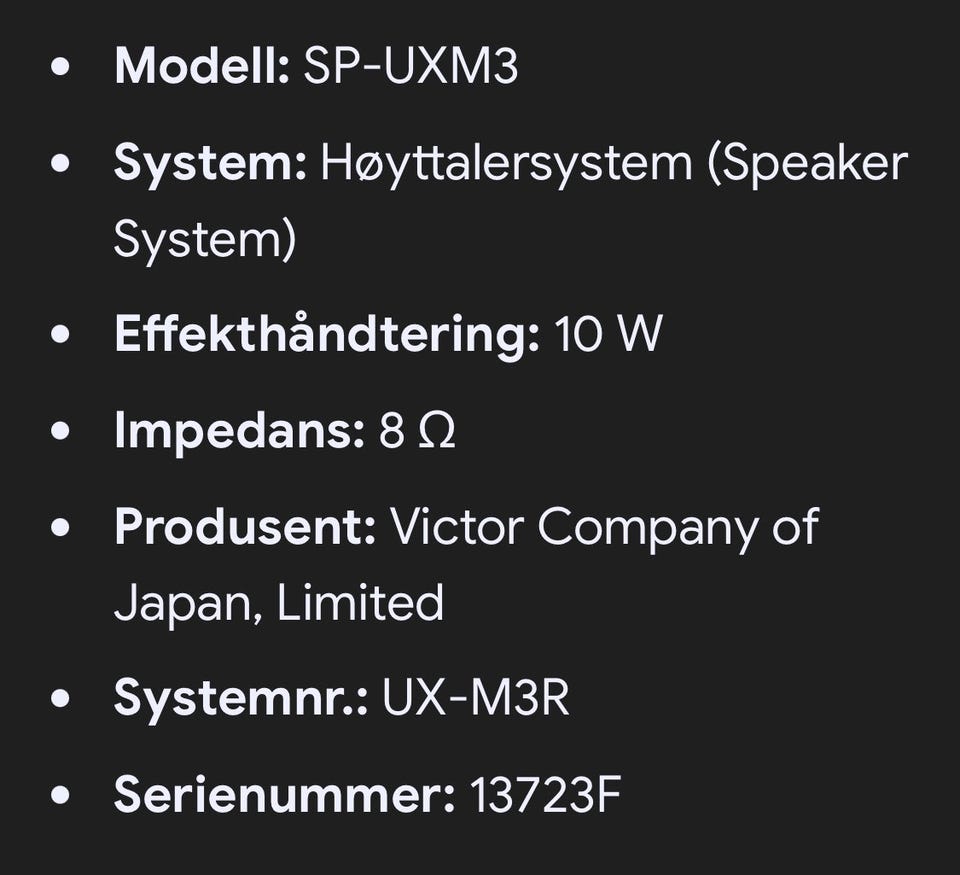960x875 pixels.
Task: Select the SP-UXM3 model value
Action: pyautogui.click(x=411, y=66)
